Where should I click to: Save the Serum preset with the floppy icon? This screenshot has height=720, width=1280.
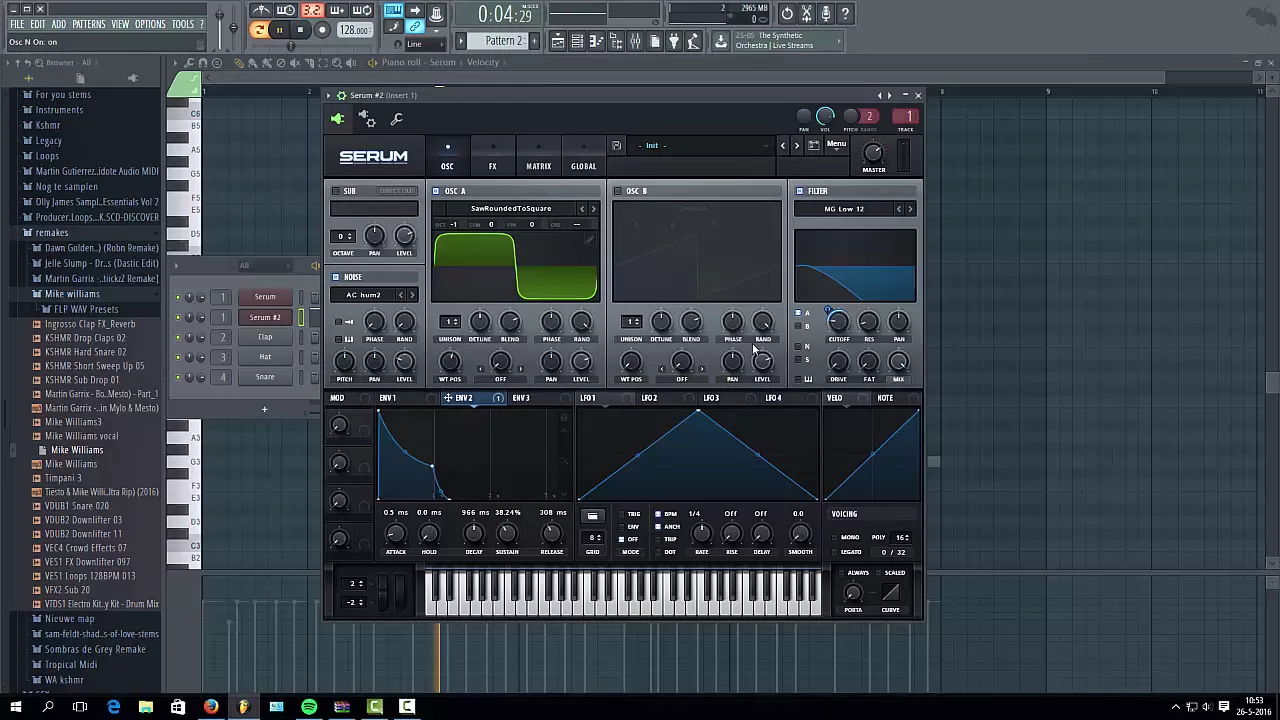click(x=616, y=145)
